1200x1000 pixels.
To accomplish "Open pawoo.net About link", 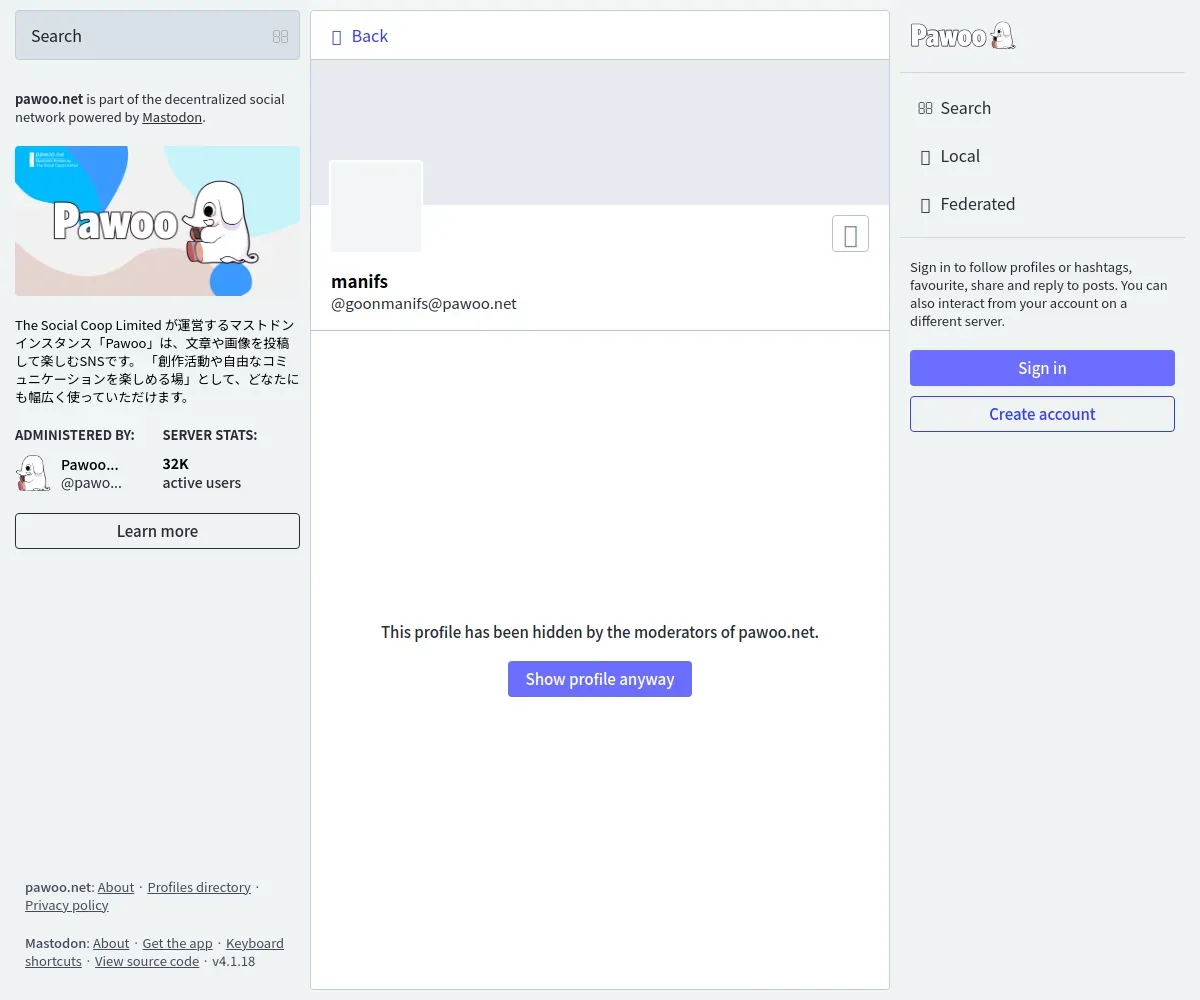I will 116,887.
